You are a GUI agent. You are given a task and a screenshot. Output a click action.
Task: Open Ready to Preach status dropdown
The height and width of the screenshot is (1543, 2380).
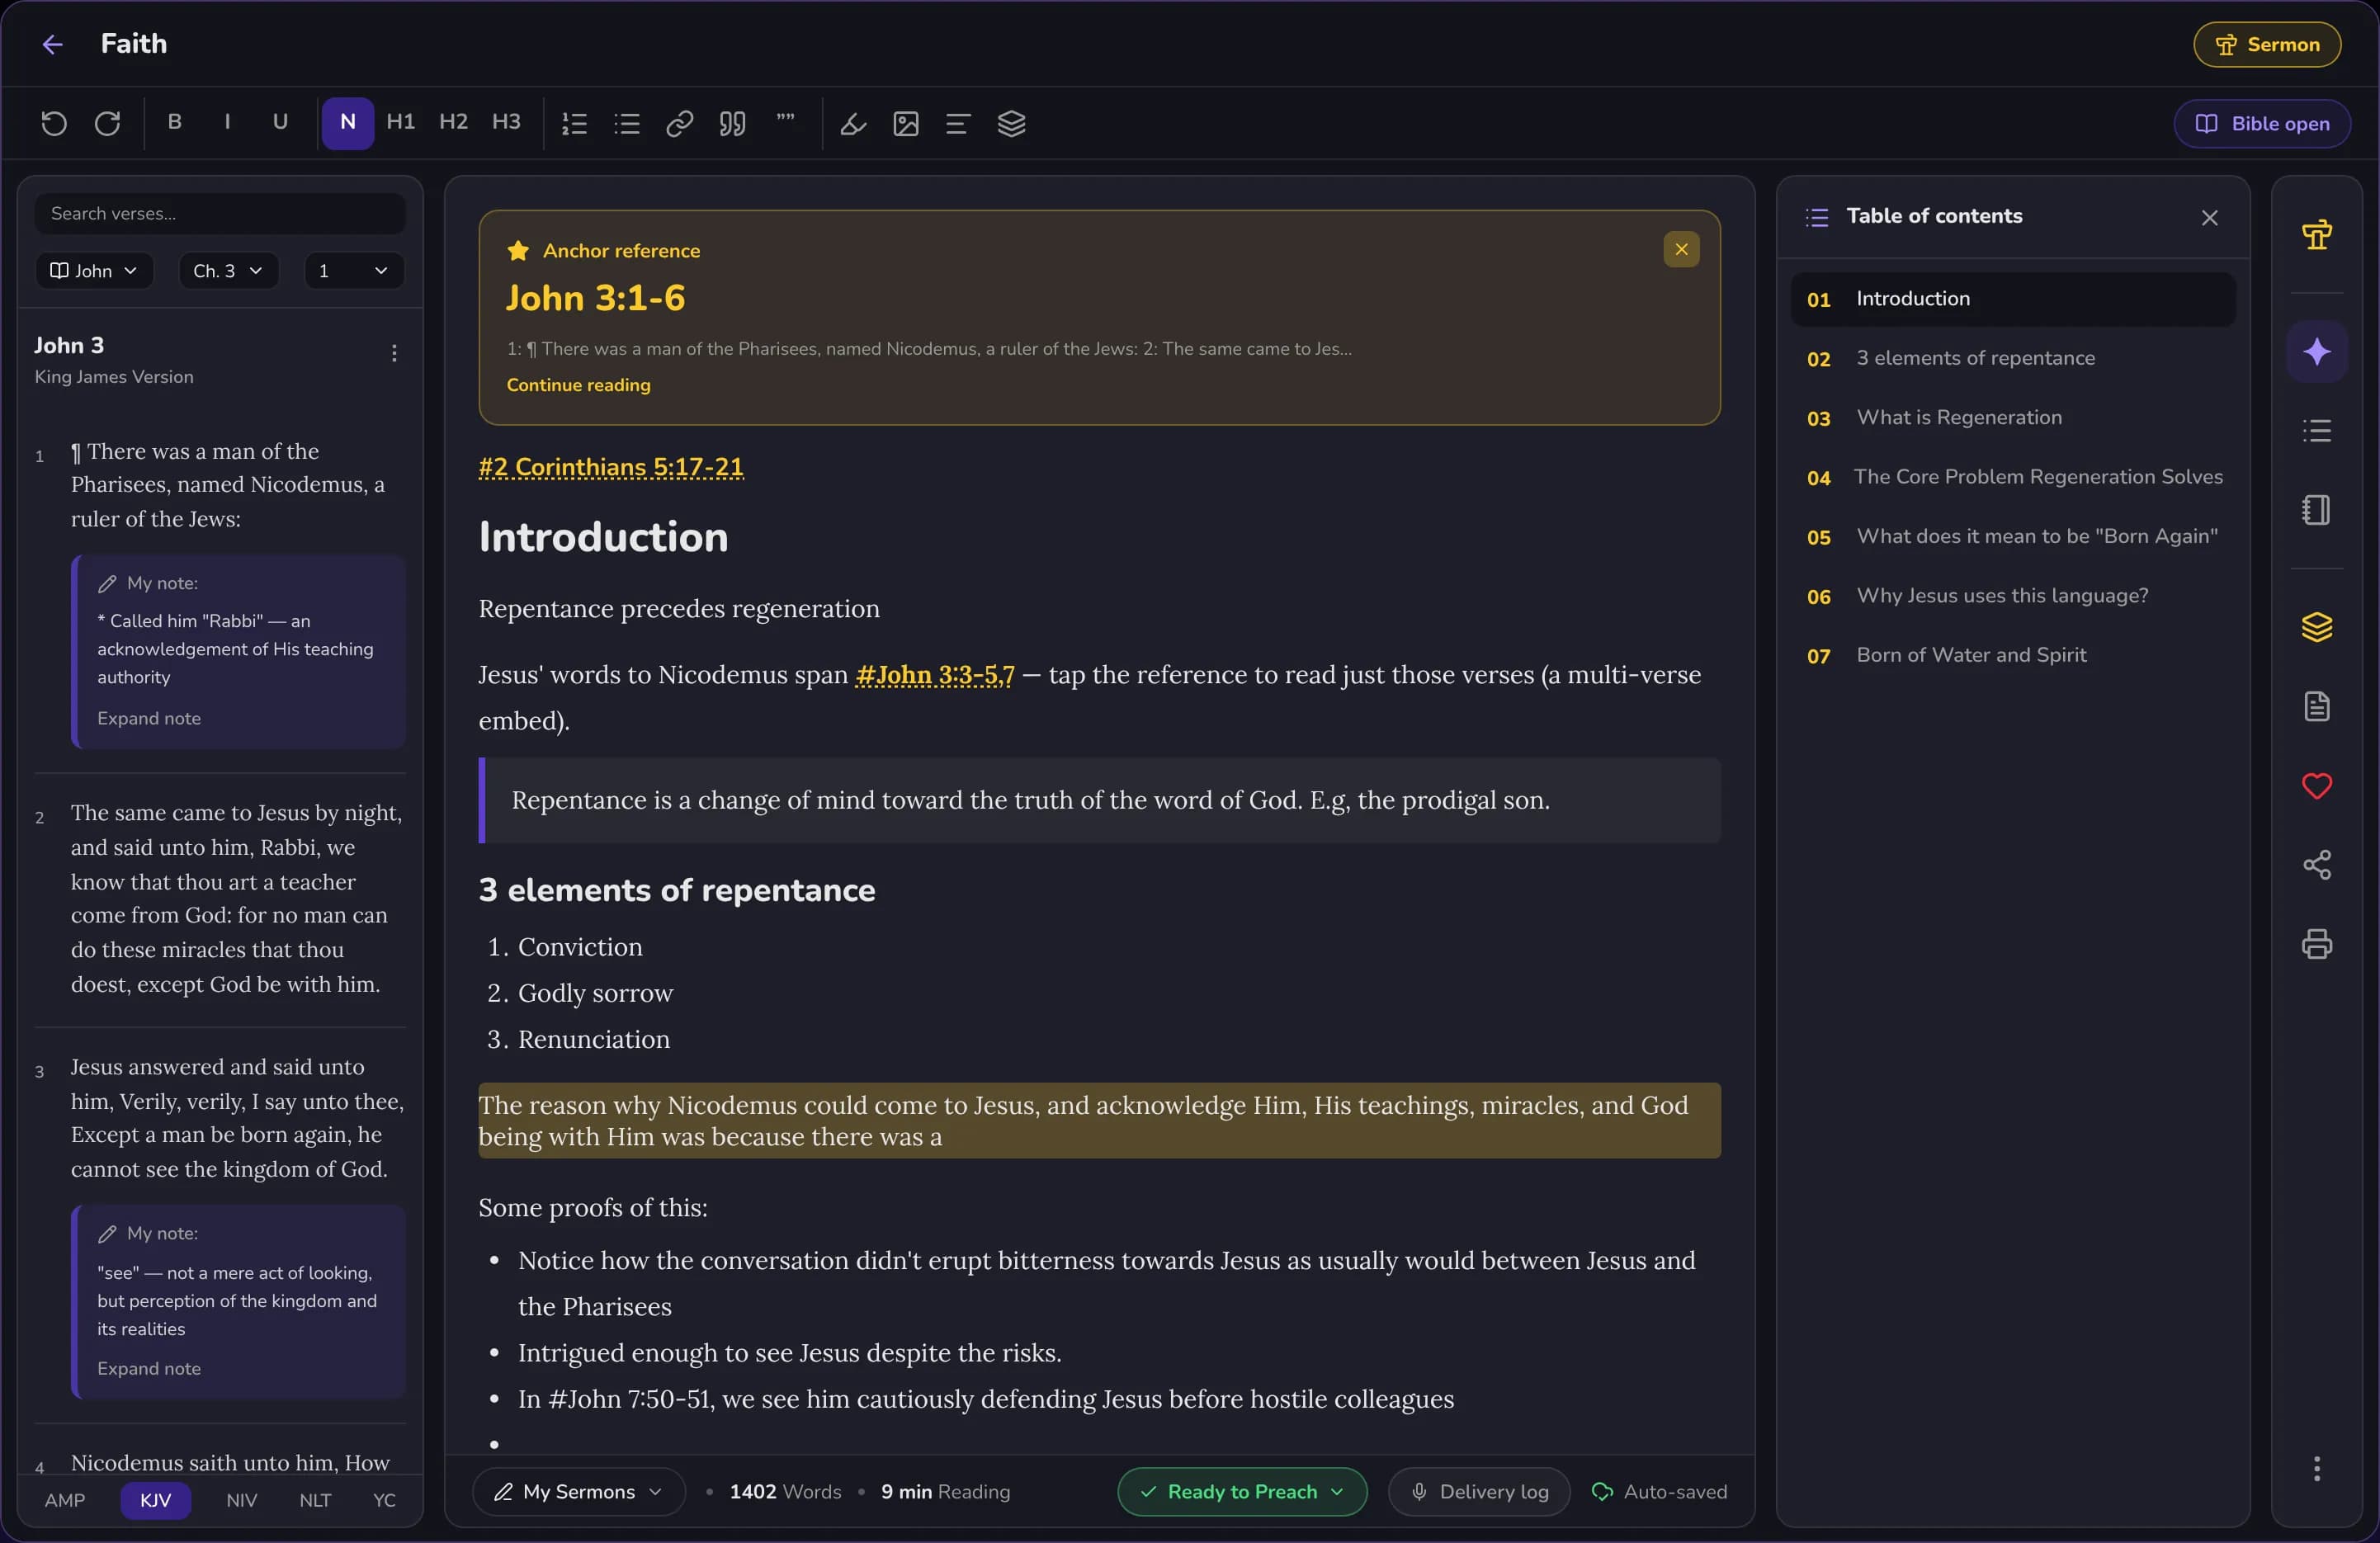[x=1242, y=1491]
